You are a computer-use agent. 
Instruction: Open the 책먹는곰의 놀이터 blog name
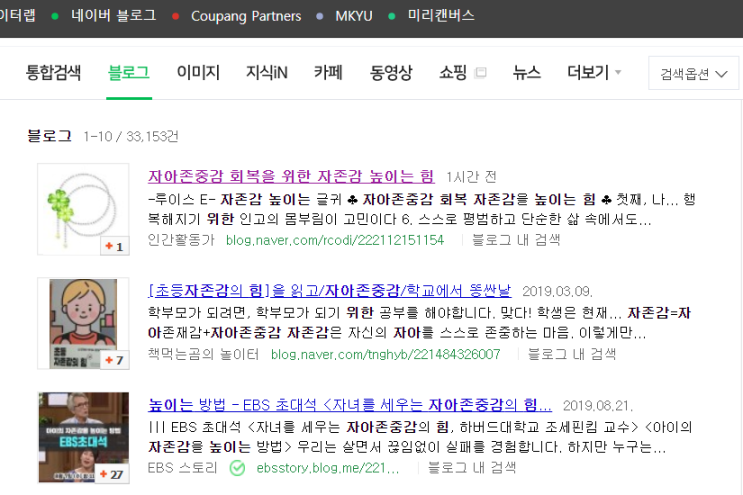coord(203,354)
